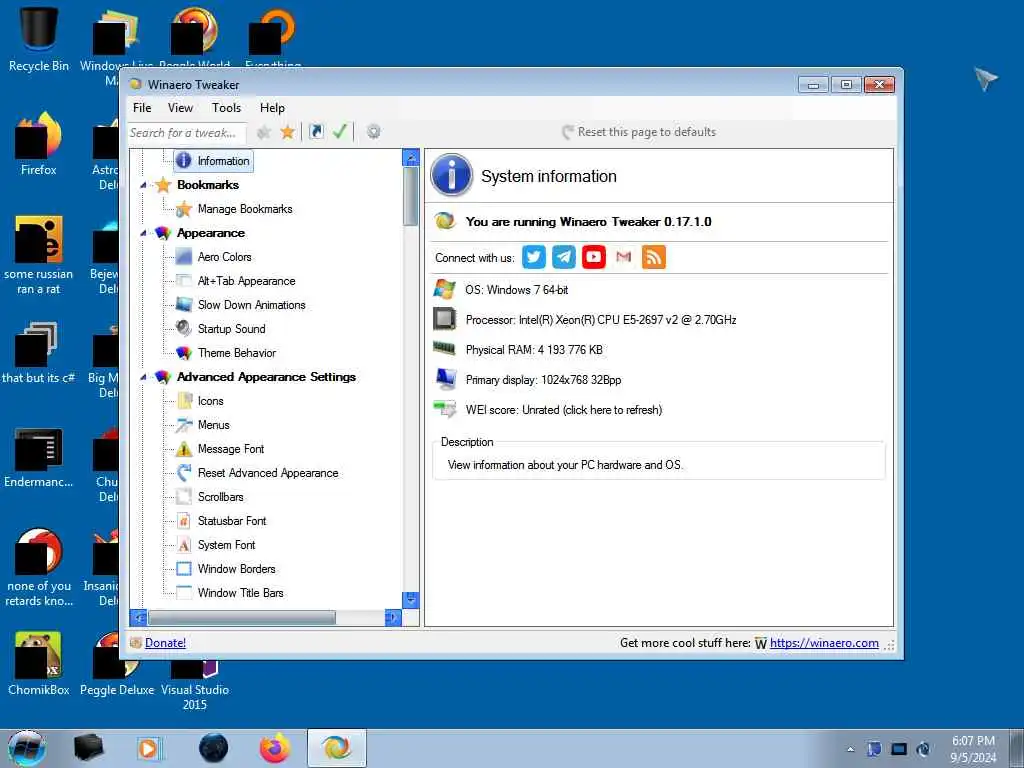Click the Firefox taskbar icon
The height and width of the screenshot is (768, 1024).
point(275,748)
